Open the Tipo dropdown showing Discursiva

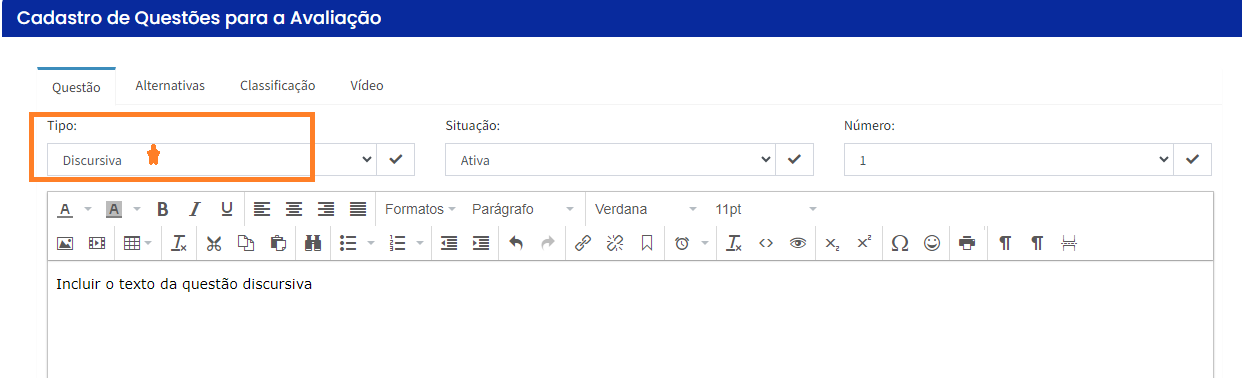click(x=211, y=160)
